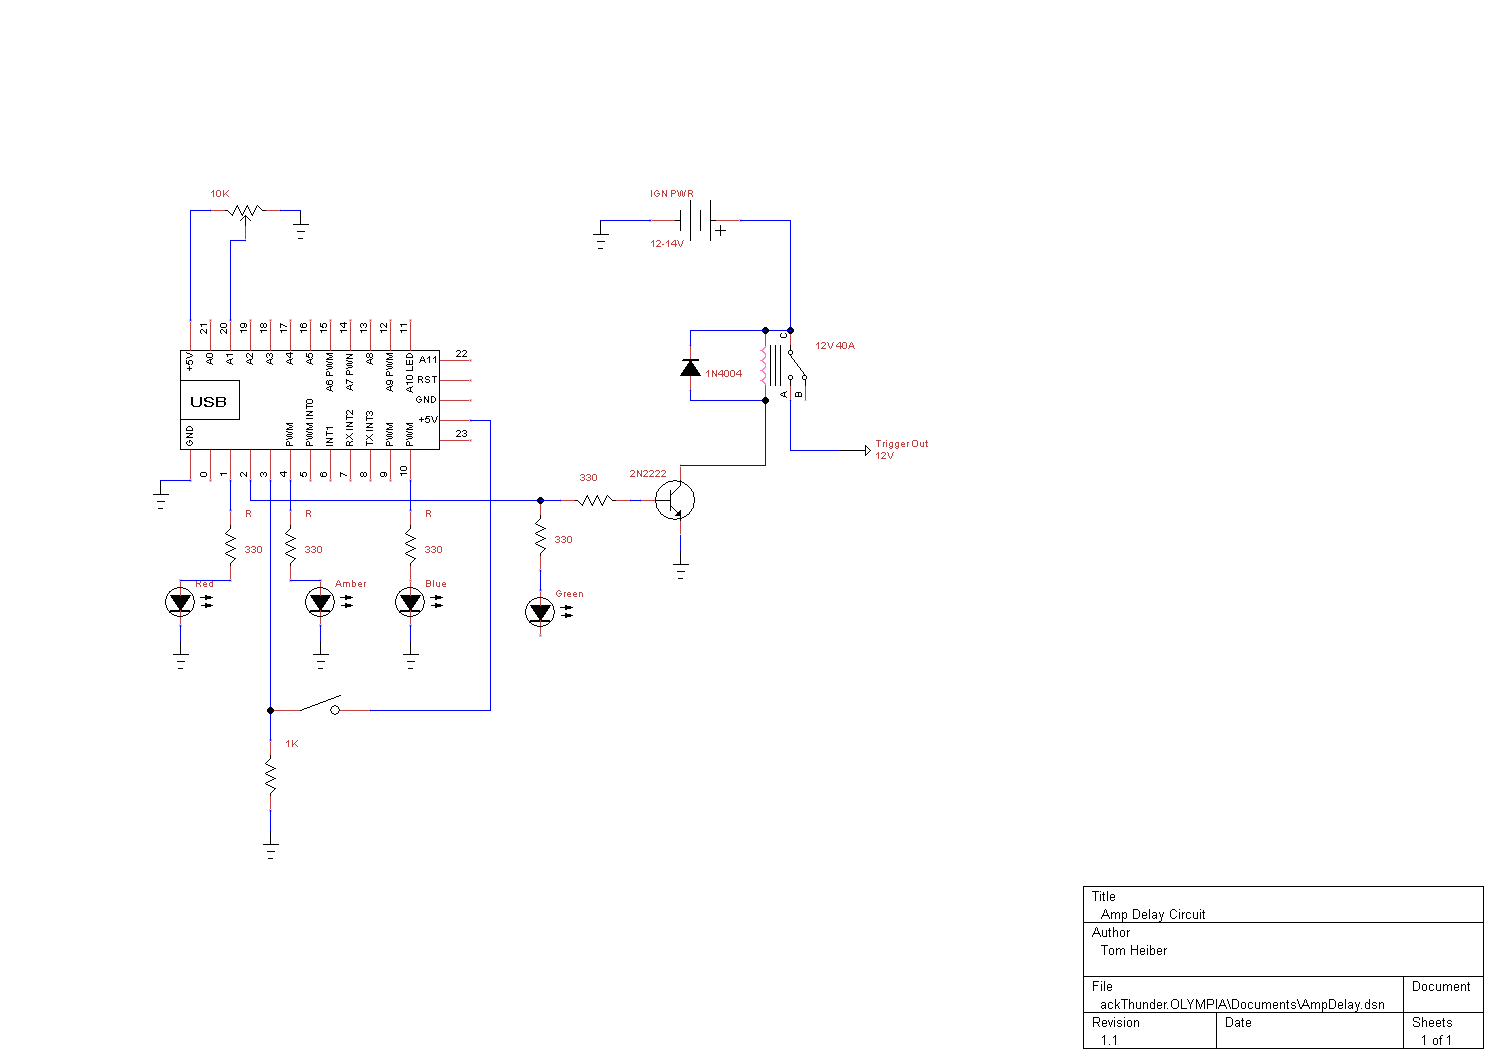Image resolution: width=1495 pixels, height=1060 pixels.
Task: Select the push switch symbol
Action: [x=321, y=705]
